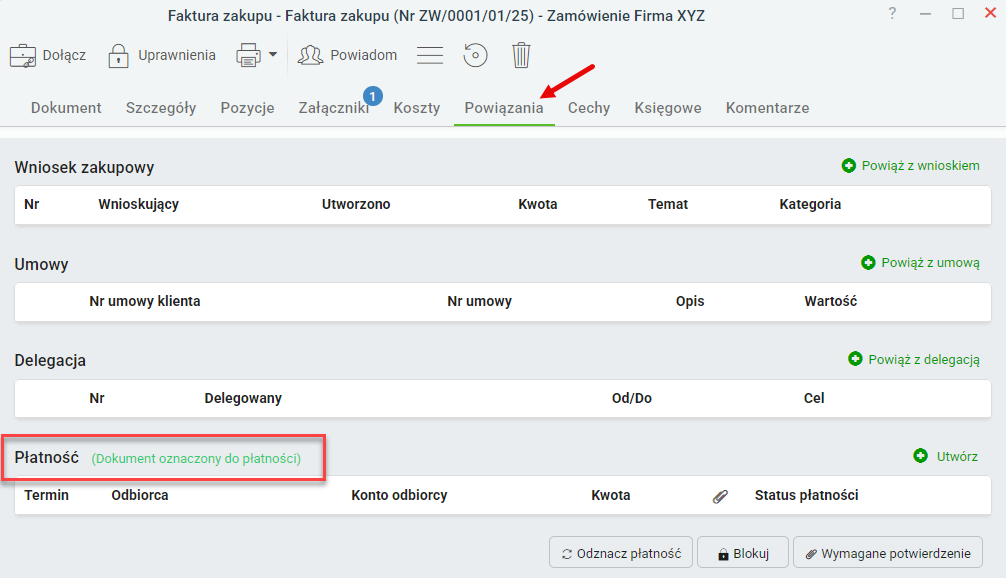The image size is (1006, 578).
Task: Select the Powiązania tab
Action: 504,108
